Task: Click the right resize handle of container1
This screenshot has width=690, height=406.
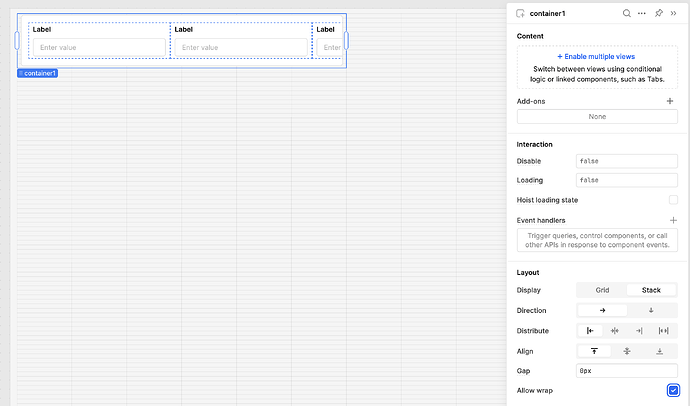Action: (346, 40)
